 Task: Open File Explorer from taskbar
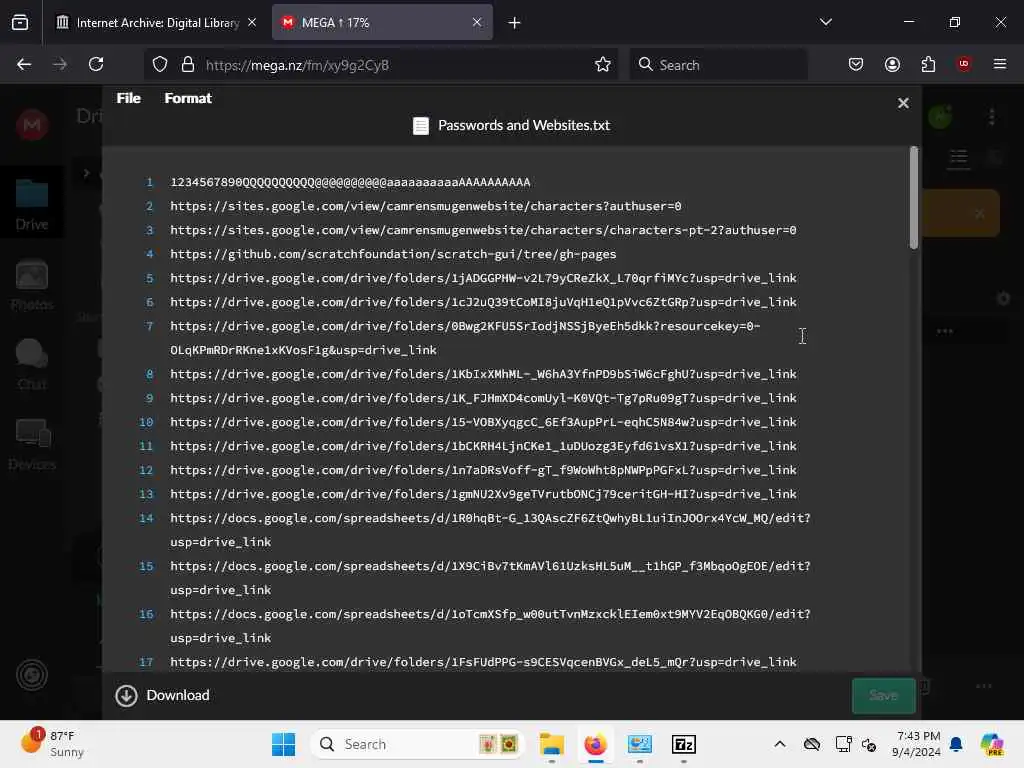click(x=551, y=744)
